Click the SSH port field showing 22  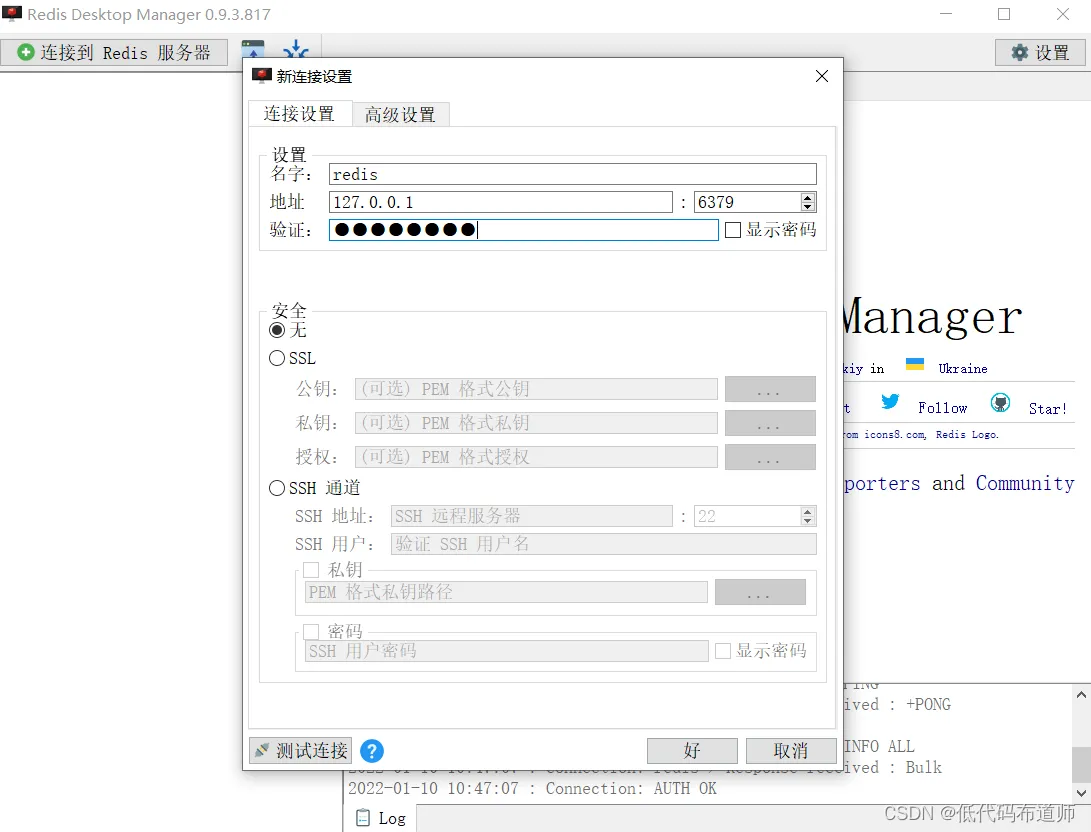pos(748,516)
